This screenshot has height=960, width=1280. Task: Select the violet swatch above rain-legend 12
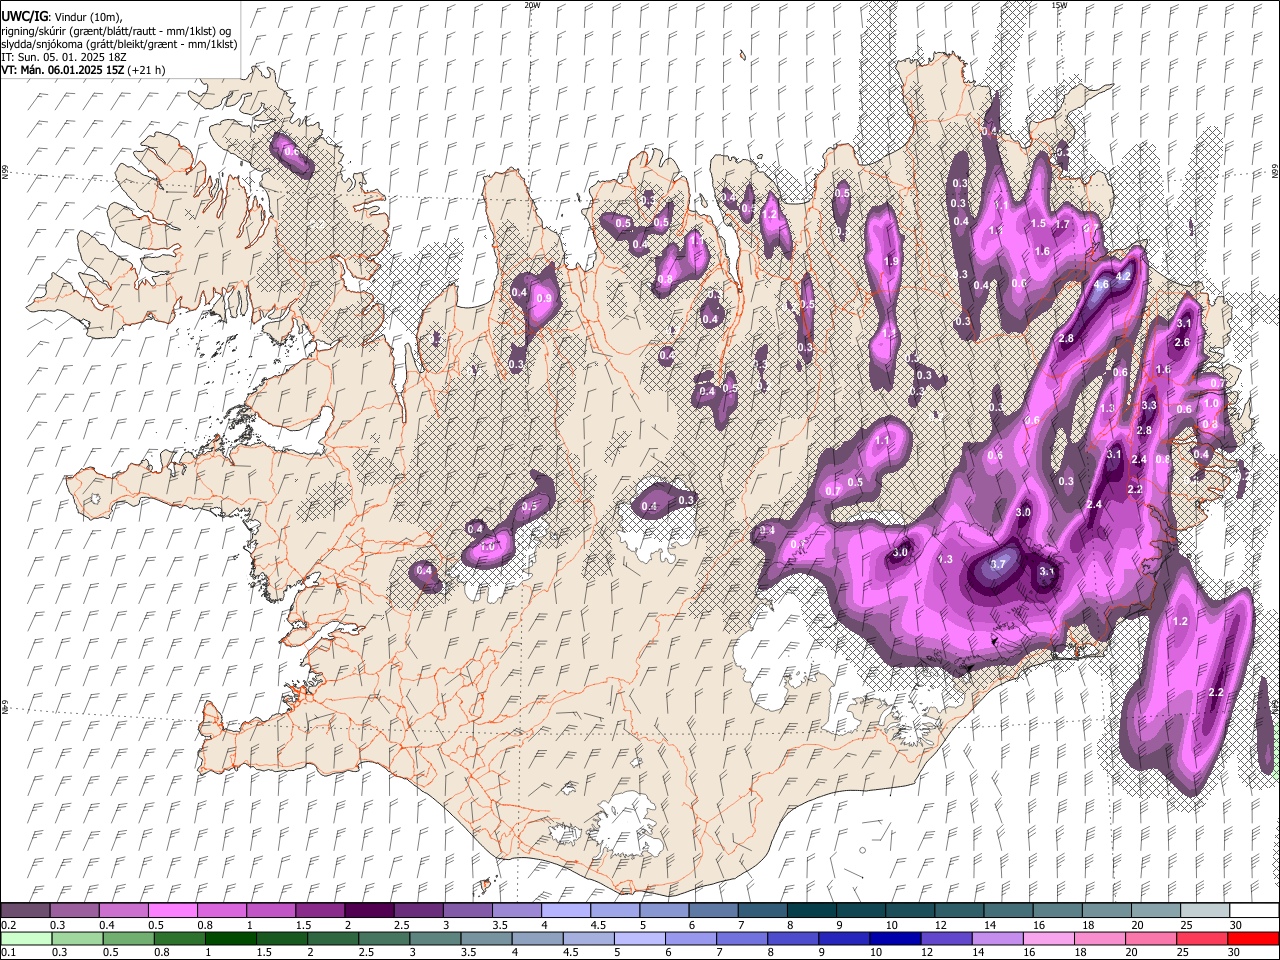click(x=947, y=939)
